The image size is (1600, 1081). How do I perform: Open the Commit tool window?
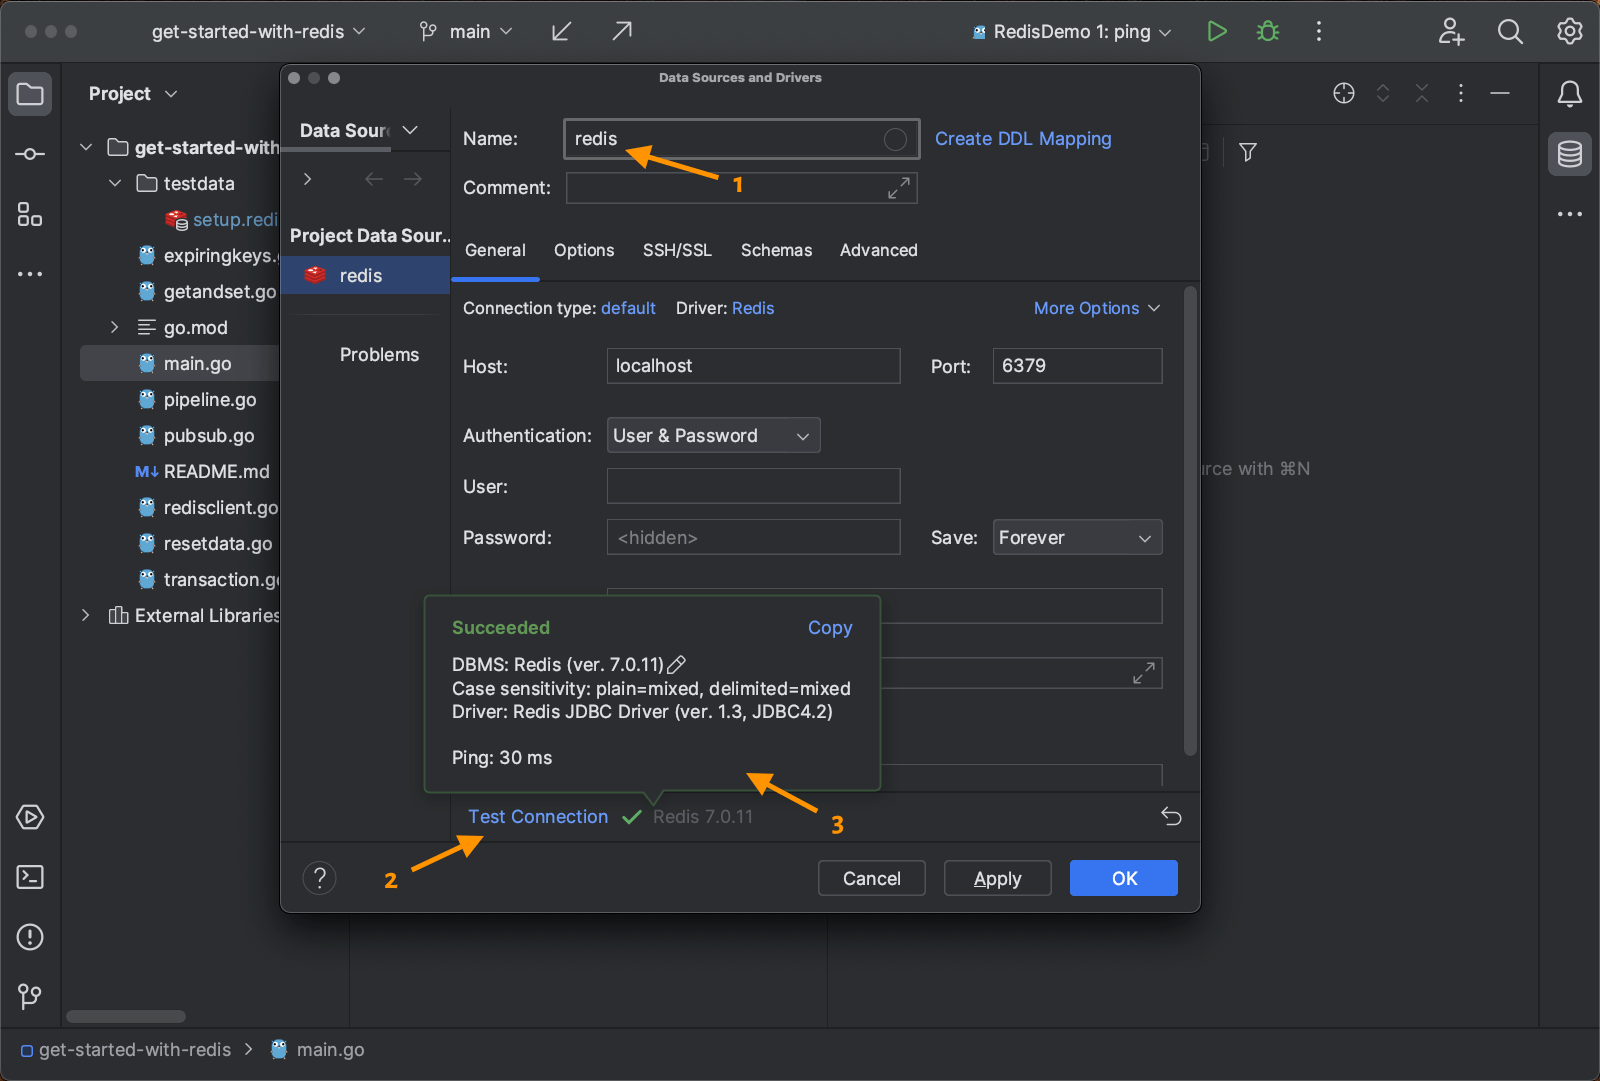point(30,154)
